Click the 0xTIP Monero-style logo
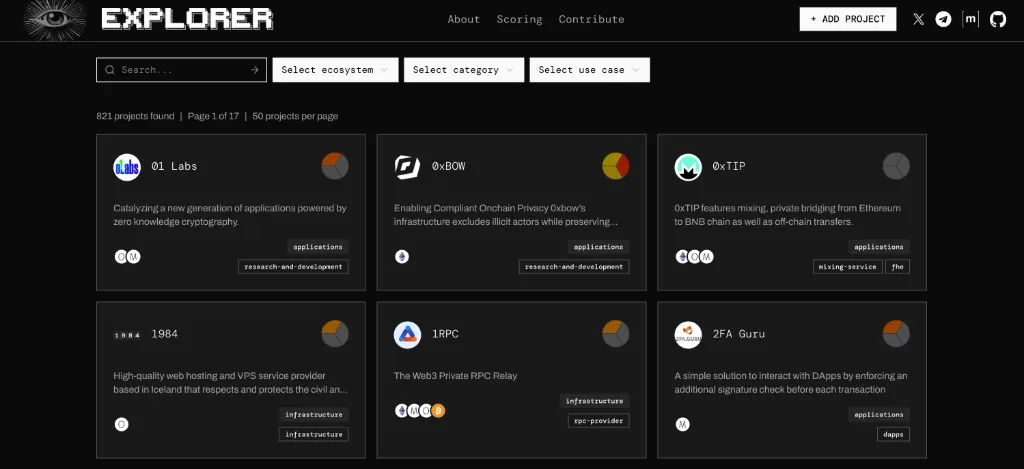The image size is (1024, 469). (x=688, y=167)
